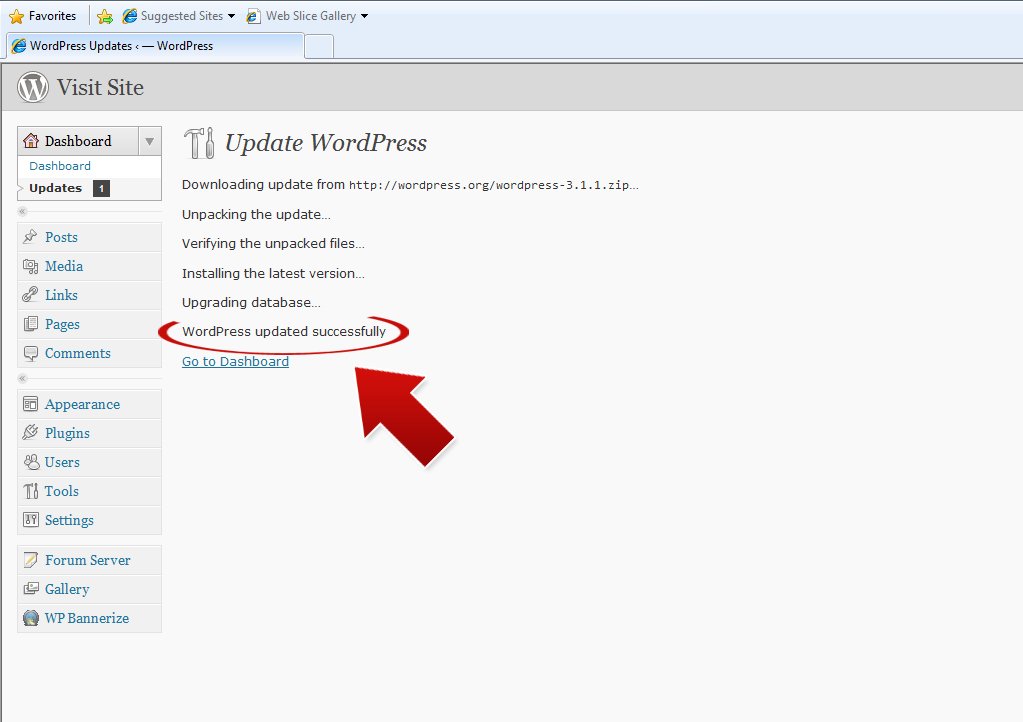The height and width of the screenshot is (722, 1023).
Task: Click the Pages document icon
Action: [30, 324]
